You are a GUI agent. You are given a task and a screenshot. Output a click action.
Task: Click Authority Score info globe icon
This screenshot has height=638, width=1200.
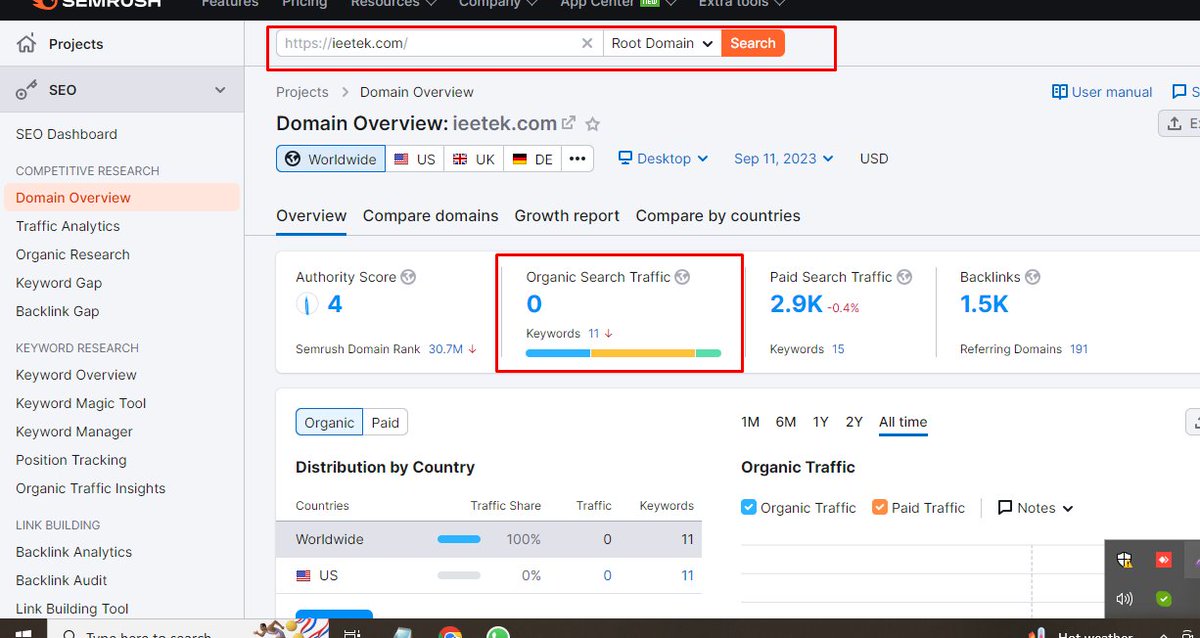[x=408, y=277]
